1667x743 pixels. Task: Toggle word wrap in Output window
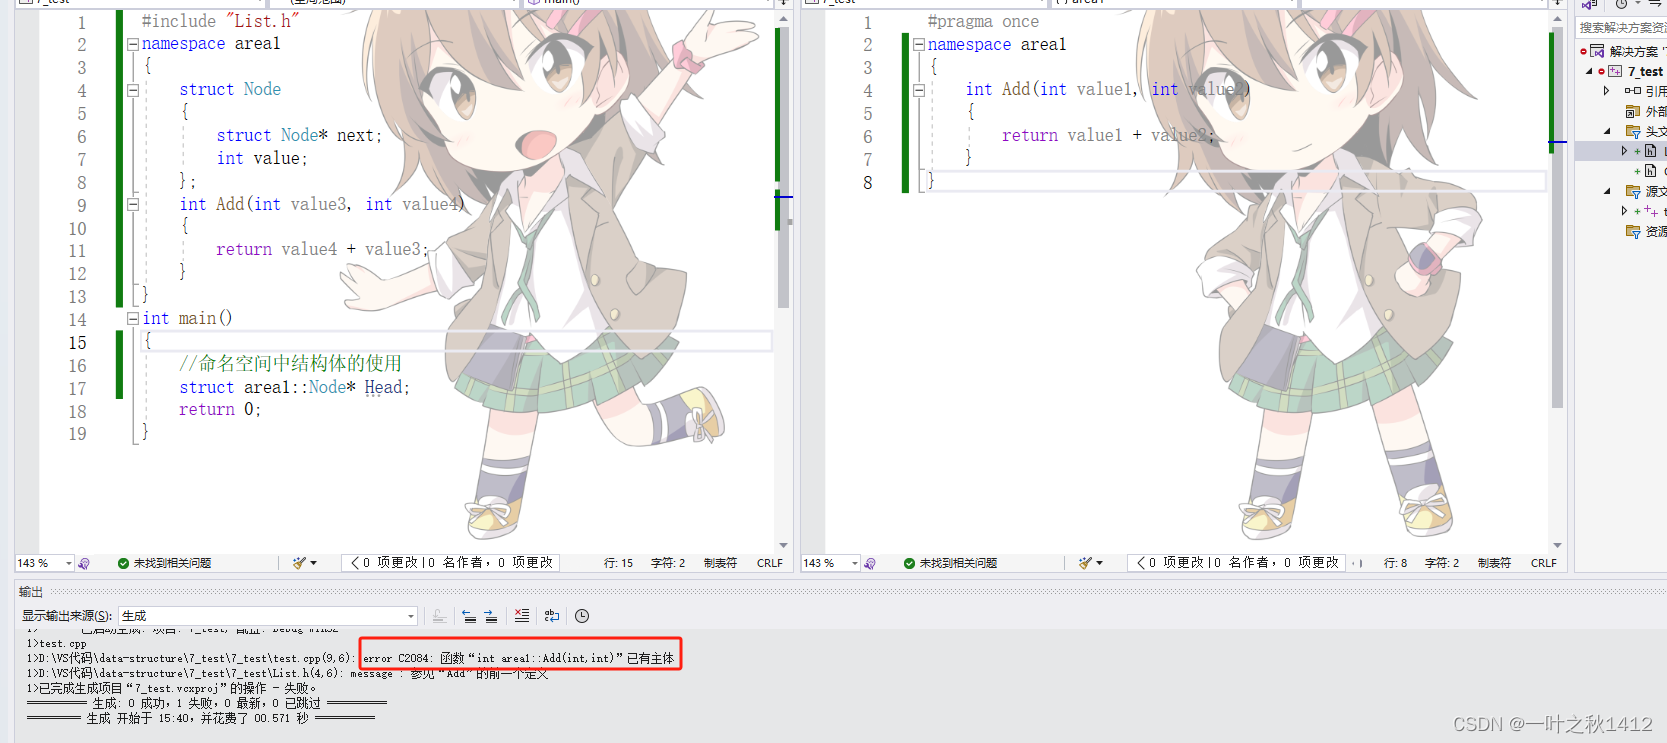pyautogui.click(x=551, y=616)
